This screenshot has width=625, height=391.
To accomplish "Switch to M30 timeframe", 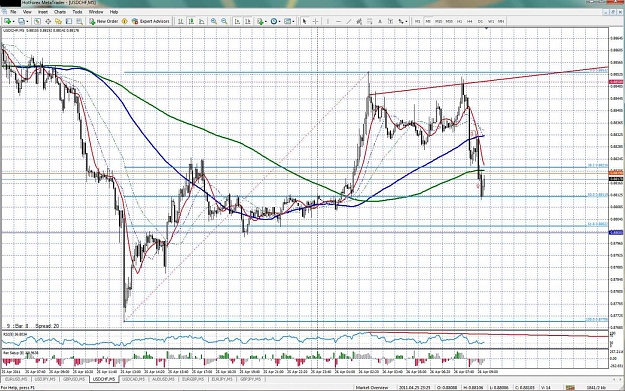I will click(x=449, y=21).
